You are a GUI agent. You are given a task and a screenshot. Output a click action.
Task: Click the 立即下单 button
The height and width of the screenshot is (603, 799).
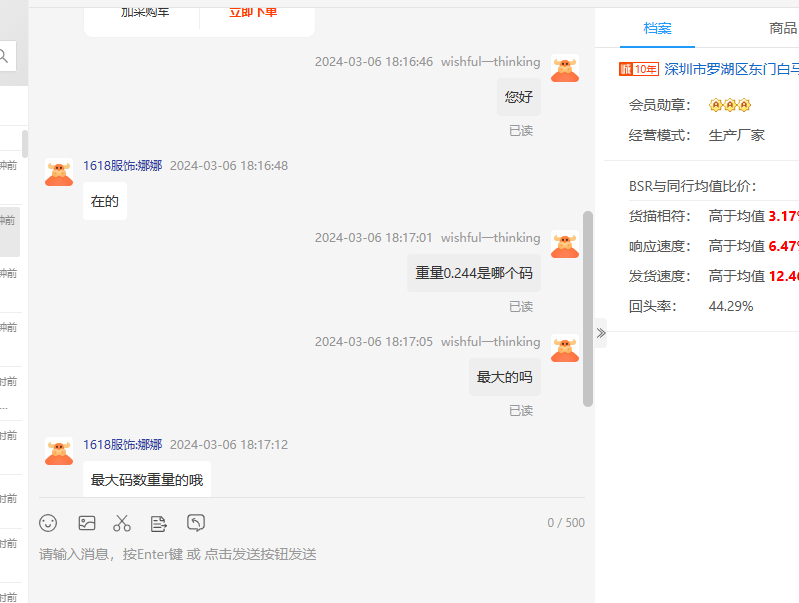coord(253,11)
